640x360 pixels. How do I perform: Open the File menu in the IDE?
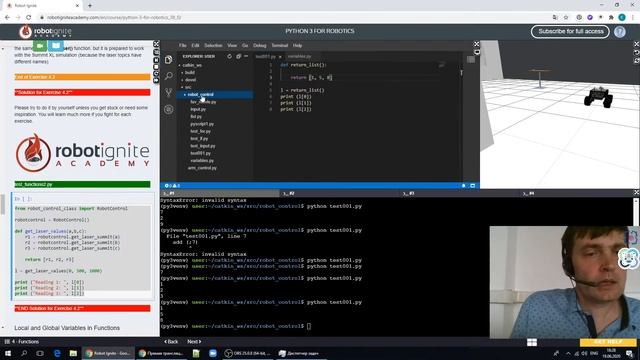point(182,45)
